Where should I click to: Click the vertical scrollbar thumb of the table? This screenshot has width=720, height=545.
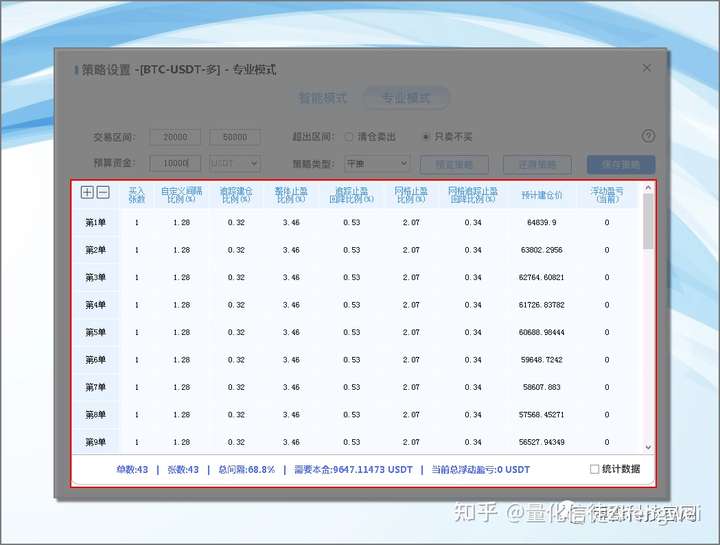pos(648,221)
